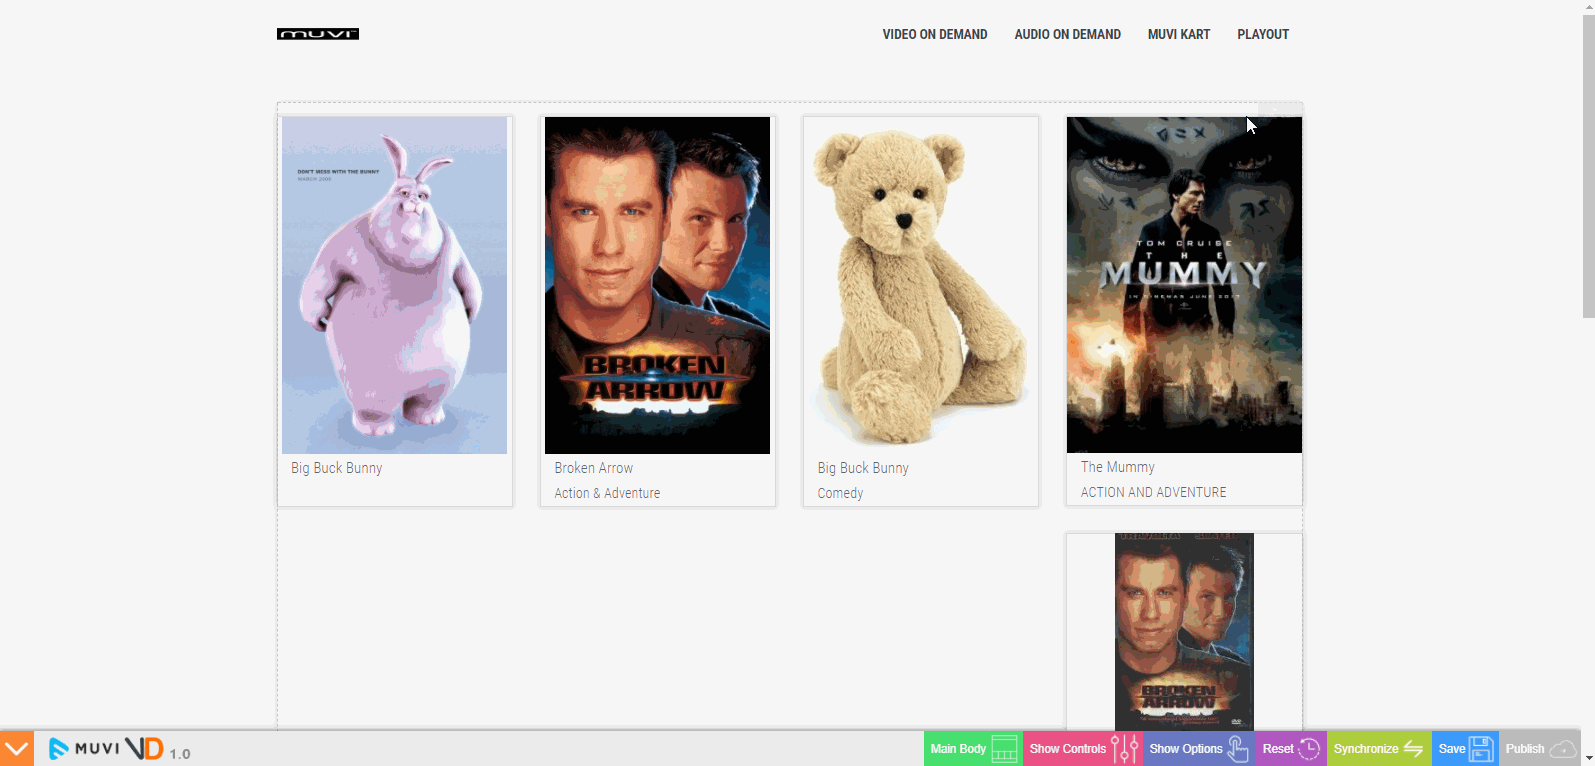Click the page vertical scrollbar thumb
This screenshot has height=766, width=1595.
(x=1588, y=165)
